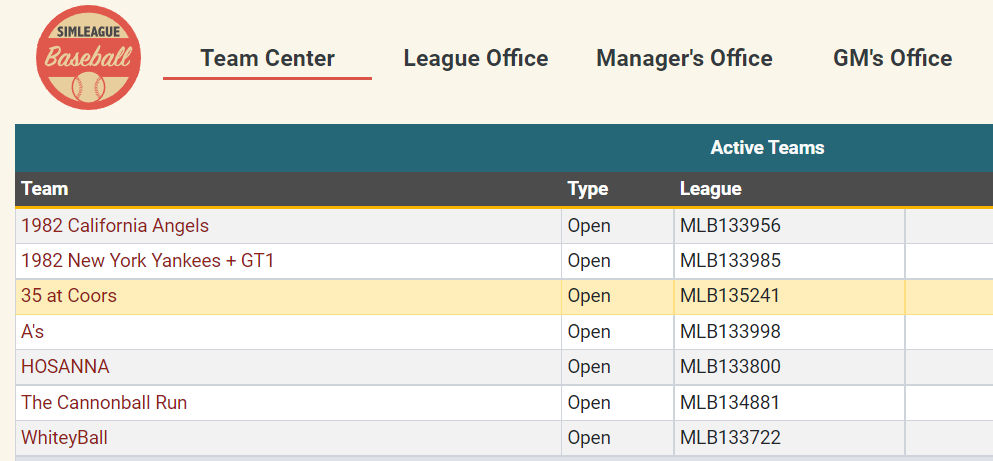The height and width of the screenshot is (461, 993).
Task: Click league MLB135241 in highlighted row
Action: point(730,296)
